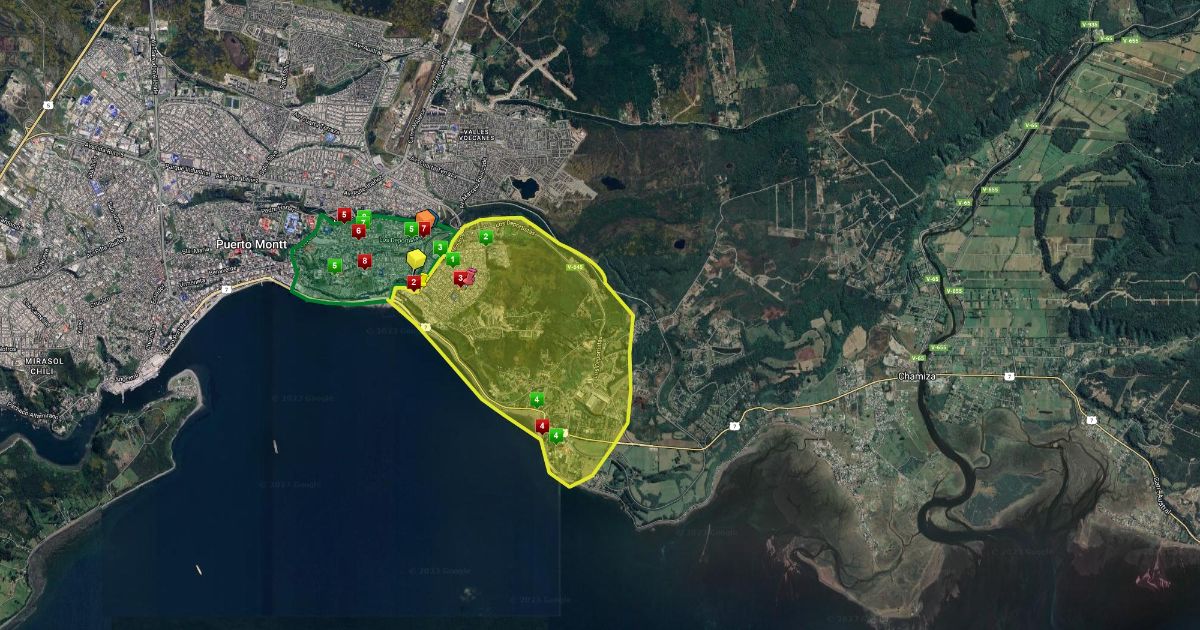Open the red marker numbered 3
The width and height of the screenshot is (1200, 630).
click(x=459, y=278)
